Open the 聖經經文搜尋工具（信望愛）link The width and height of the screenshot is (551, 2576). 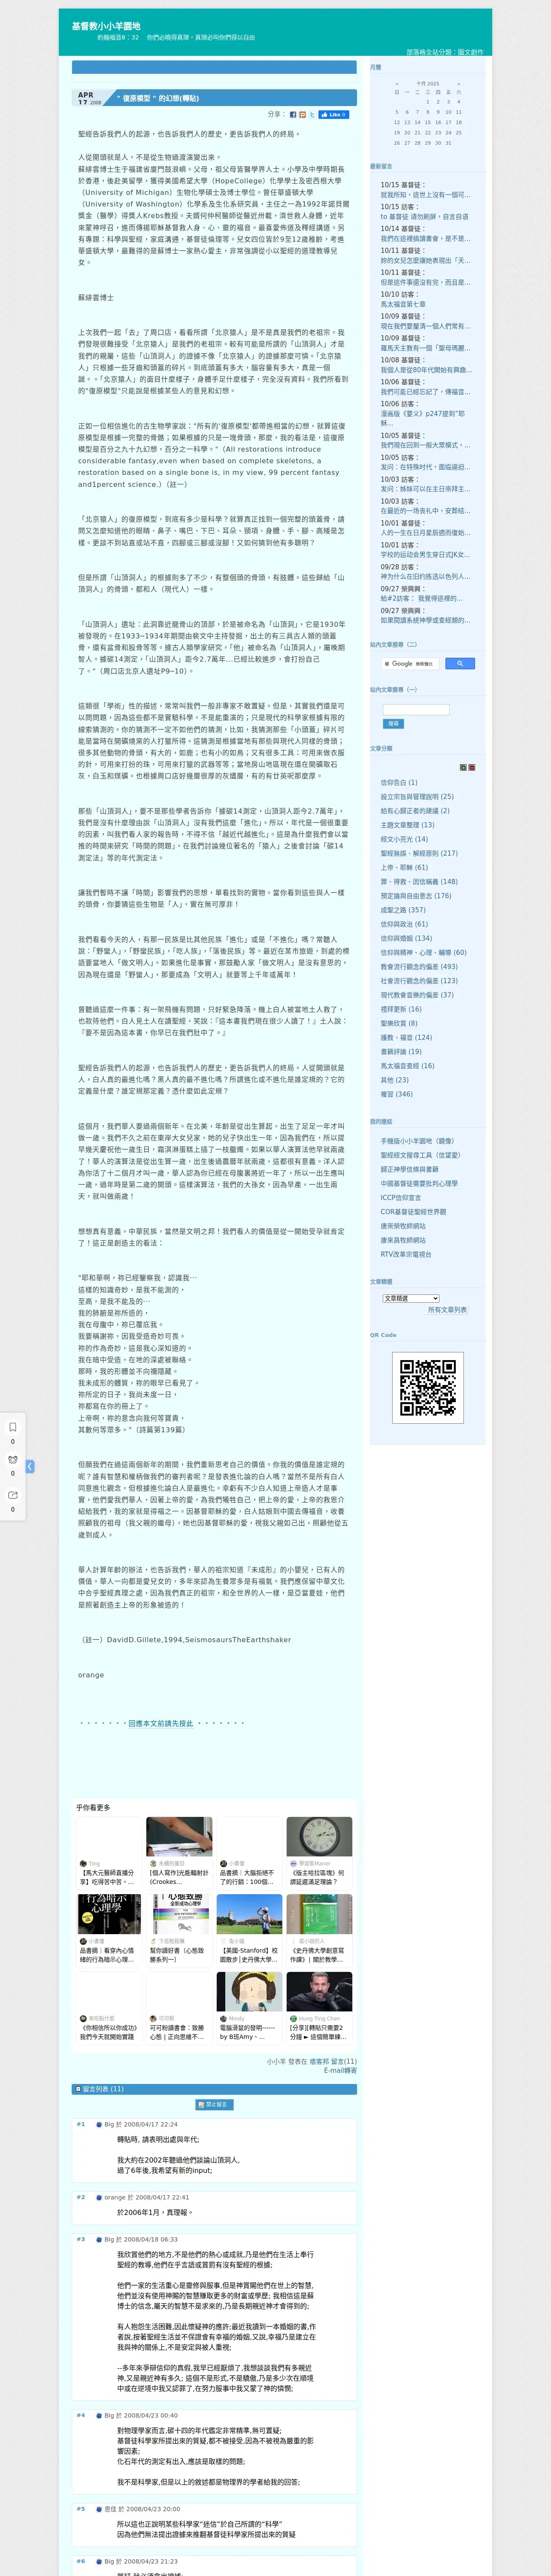click(x=420, y=1155)
